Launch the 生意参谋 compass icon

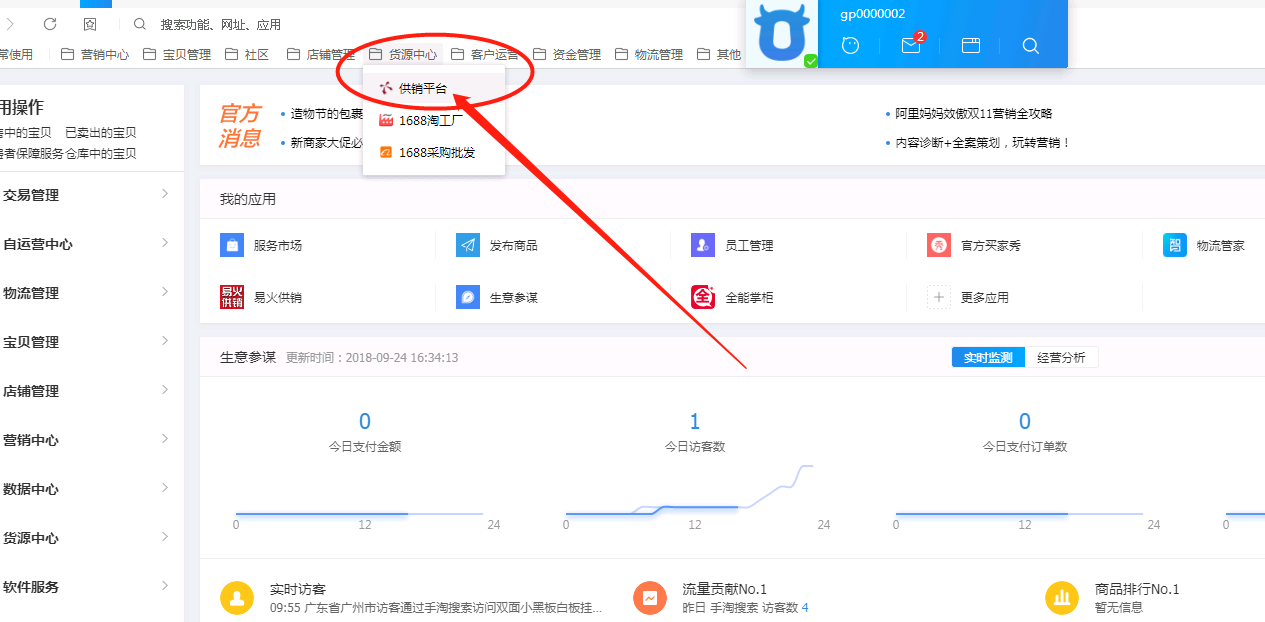coord(467,297)
